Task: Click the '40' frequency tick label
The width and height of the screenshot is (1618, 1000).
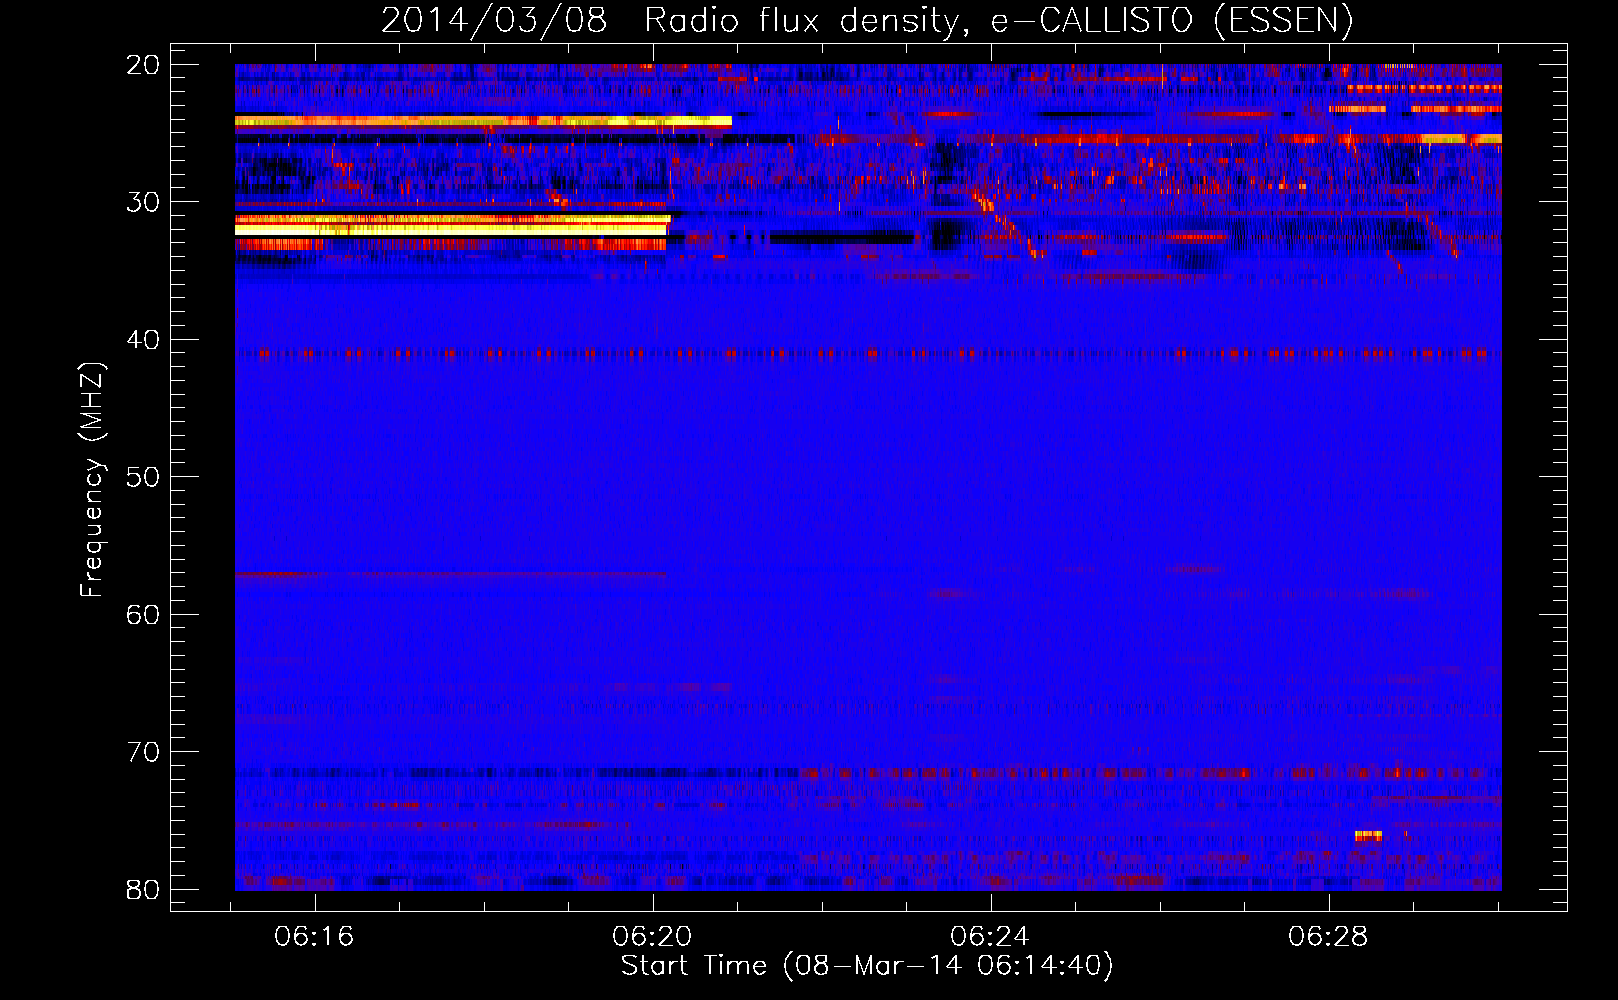Action: 143,340
